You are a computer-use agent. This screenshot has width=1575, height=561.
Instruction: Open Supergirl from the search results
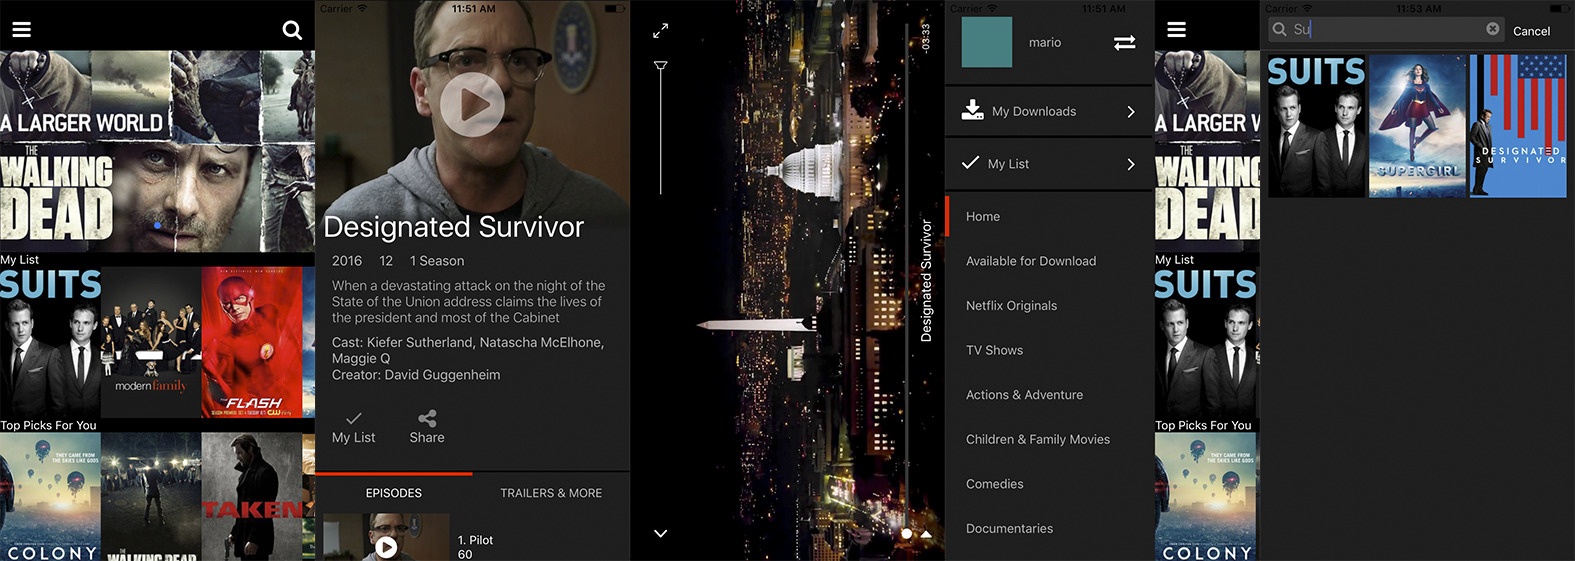[1417, 126]
